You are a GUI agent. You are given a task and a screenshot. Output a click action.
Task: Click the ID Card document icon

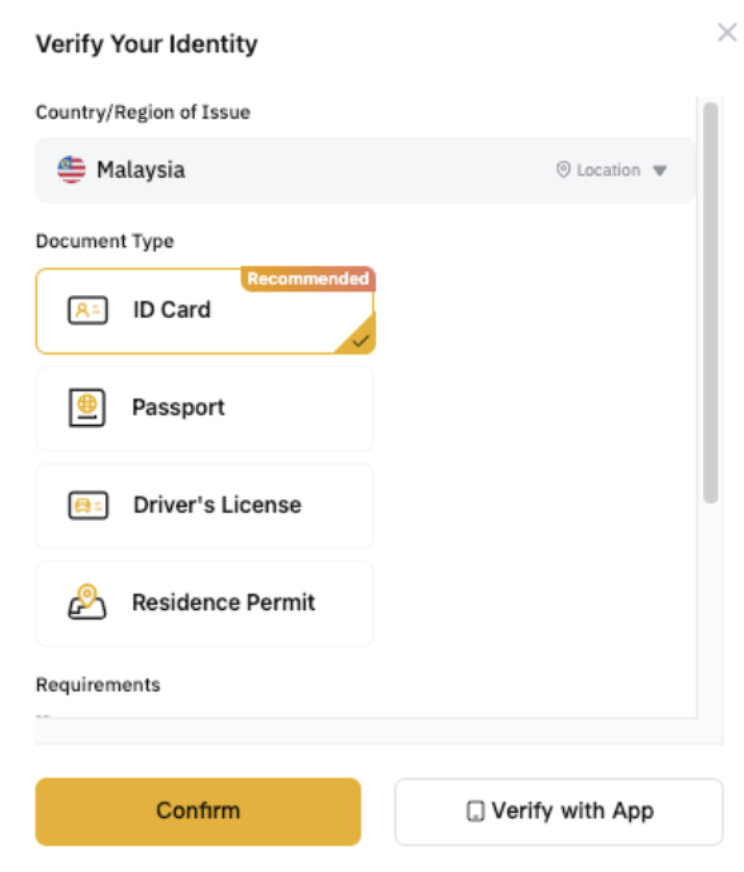pyautogui.click(x=86, y=310)
